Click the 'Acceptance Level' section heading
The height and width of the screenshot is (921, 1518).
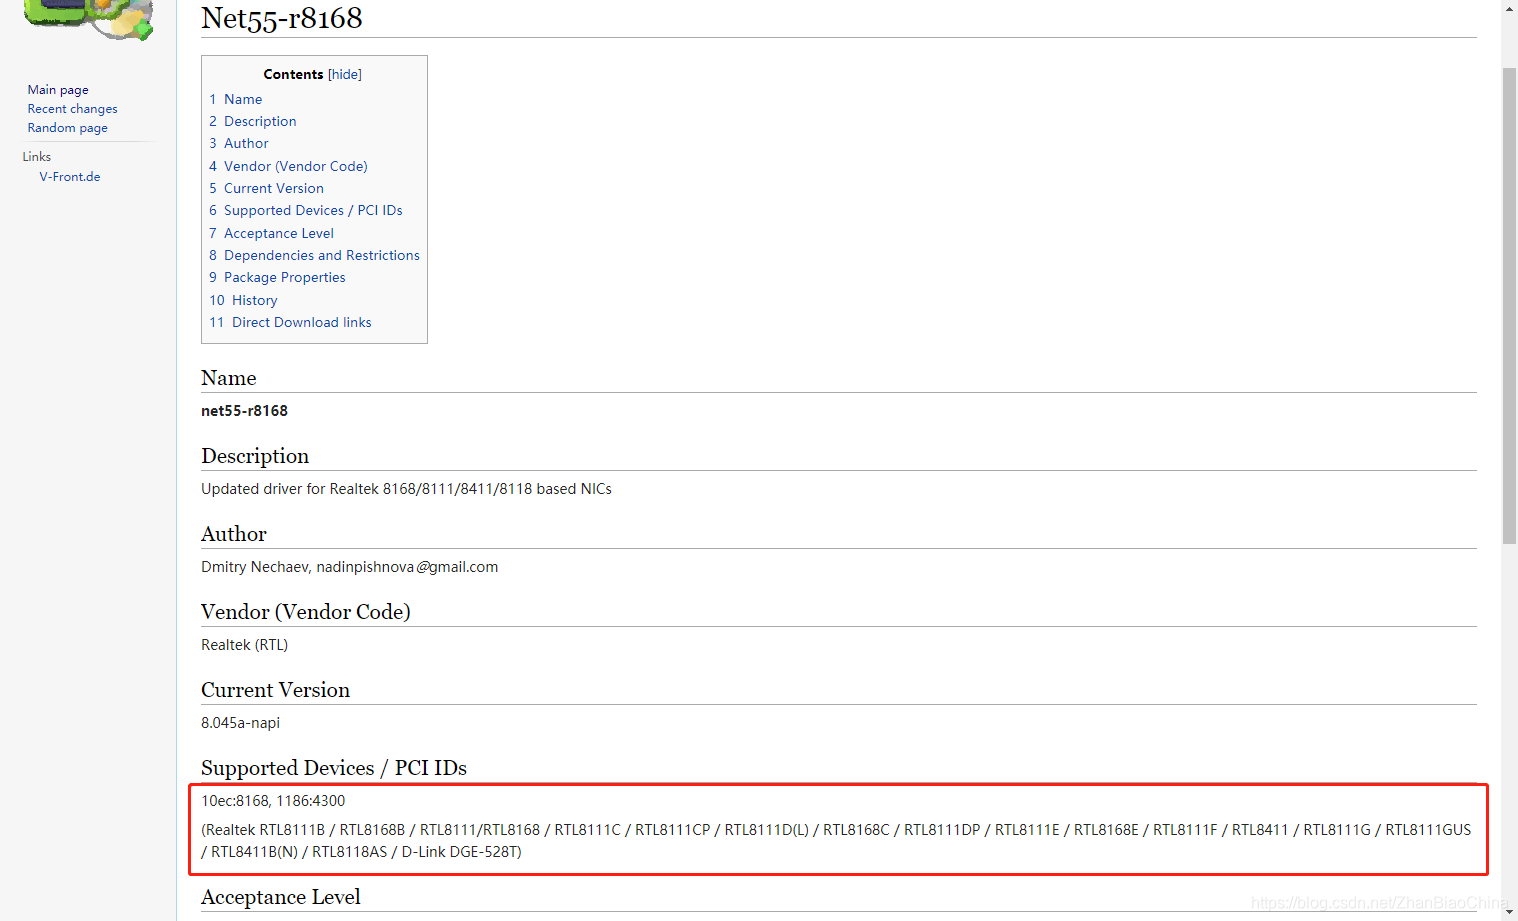281,897
